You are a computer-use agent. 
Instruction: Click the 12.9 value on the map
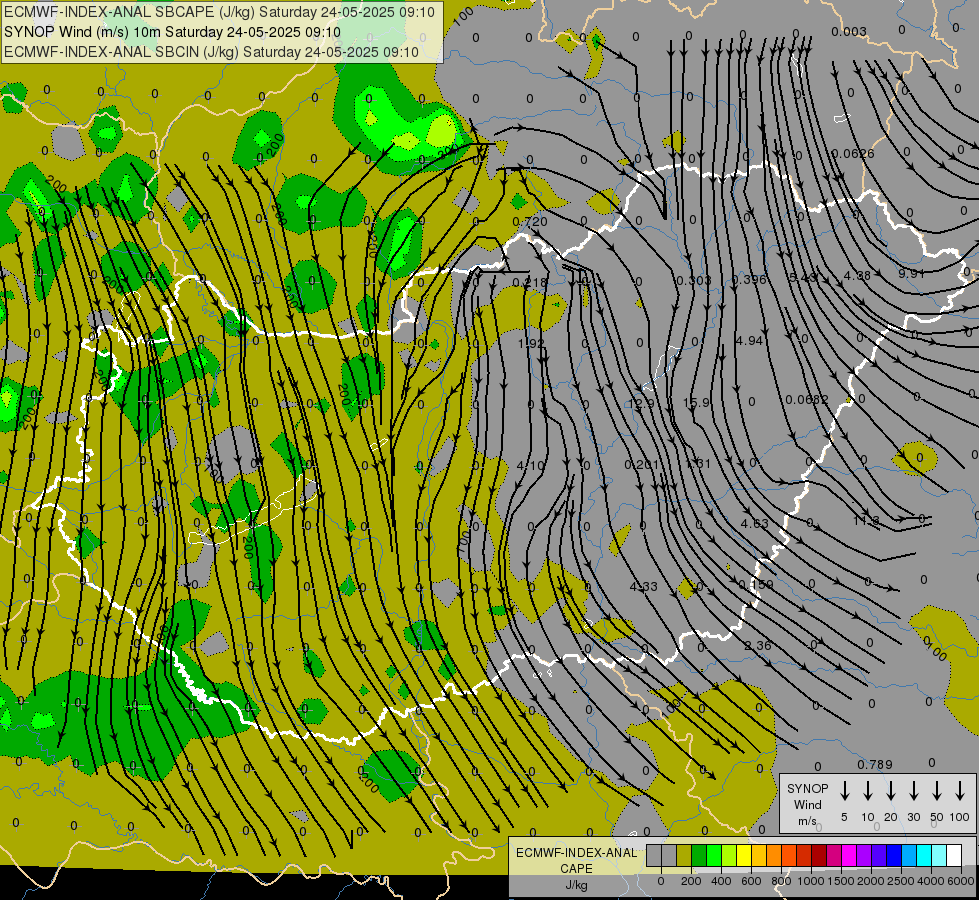pyautogui.click(x=641, y=403)
